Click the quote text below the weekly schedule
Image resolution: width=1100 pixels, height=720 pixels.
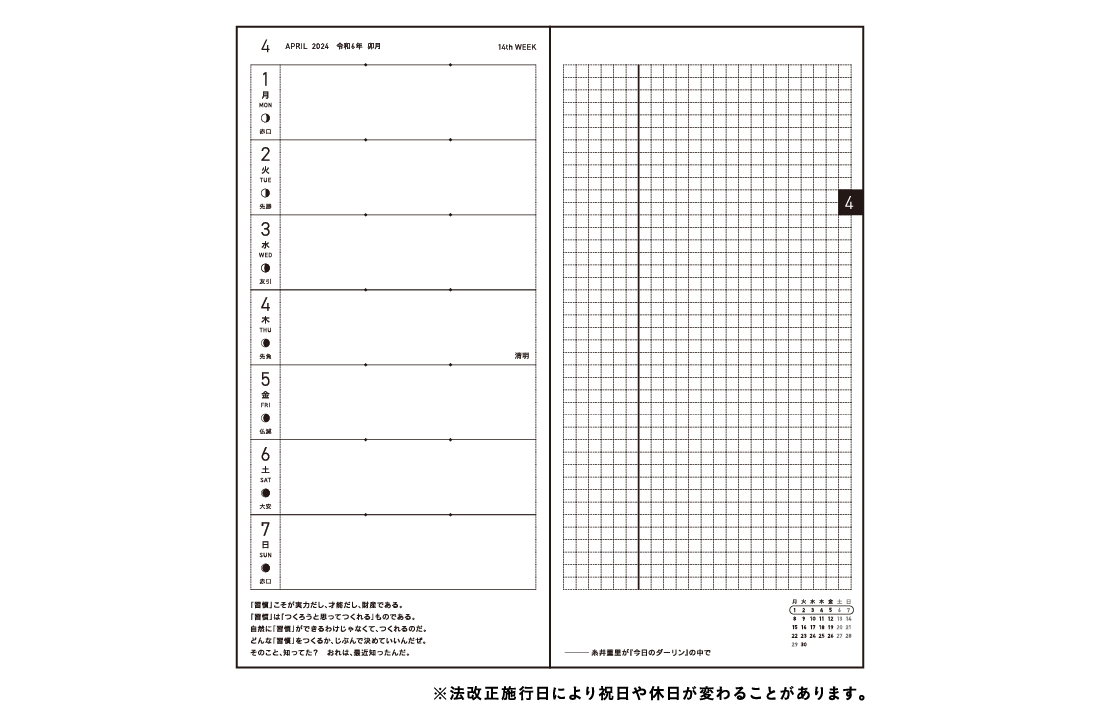click(338, 628)
